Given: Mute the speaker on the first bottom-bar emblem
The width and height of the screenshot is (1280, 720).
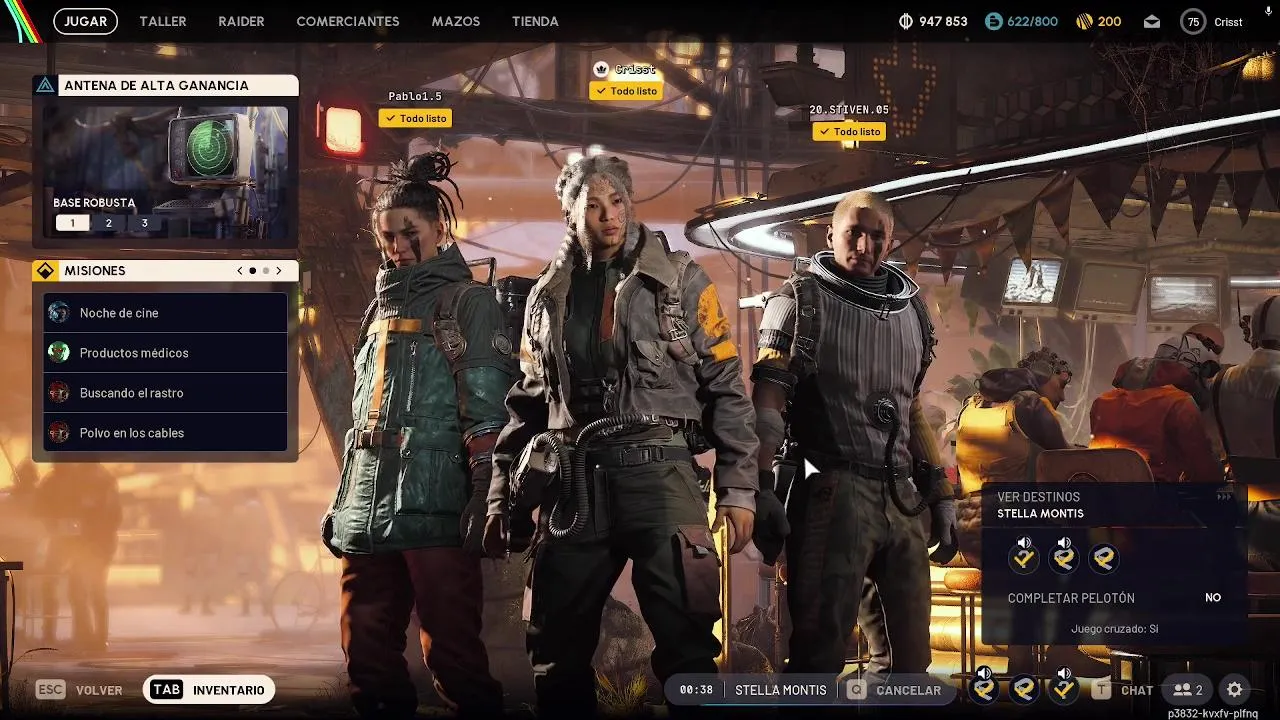Looking at the screenshot, I should coord(984,673).
